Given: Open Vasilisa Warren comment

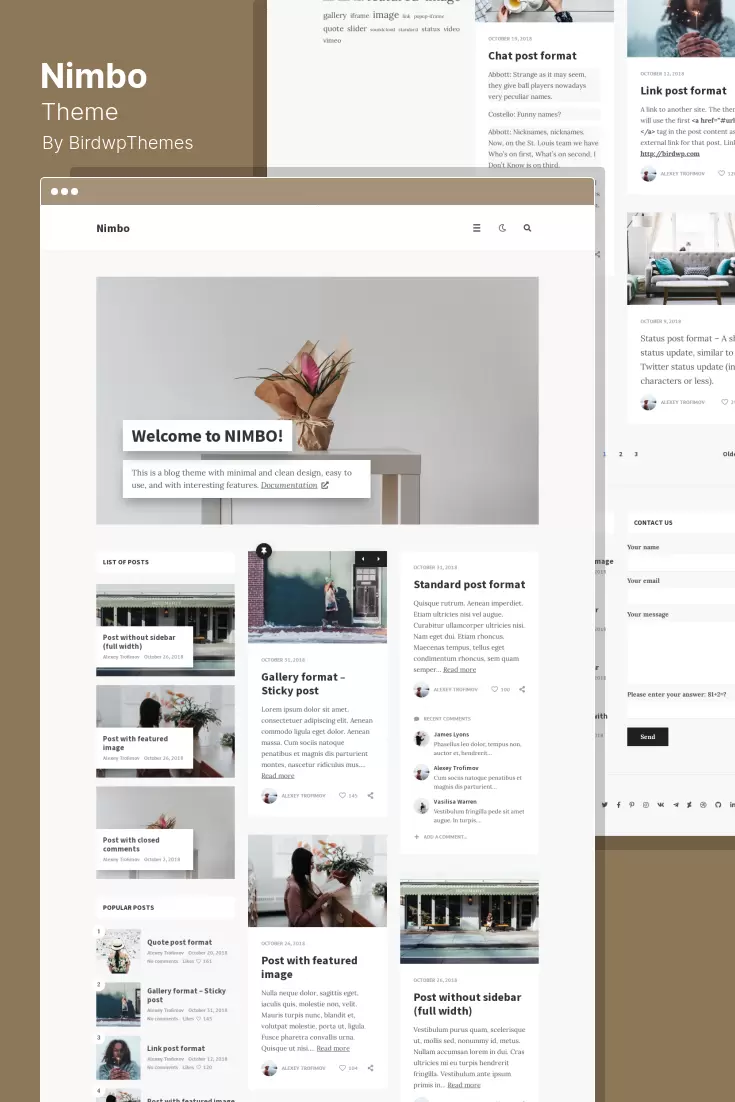Looking at the screenshot, I should click(455, 802).
